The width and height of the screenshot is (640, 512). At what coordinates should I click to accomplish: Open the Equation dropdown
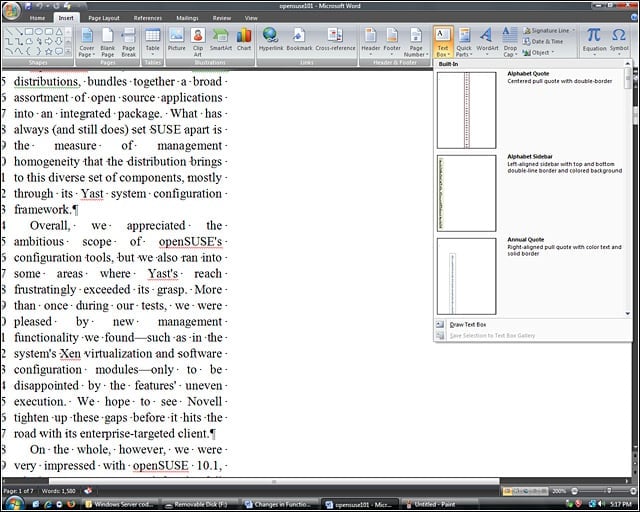coord(594,42)
